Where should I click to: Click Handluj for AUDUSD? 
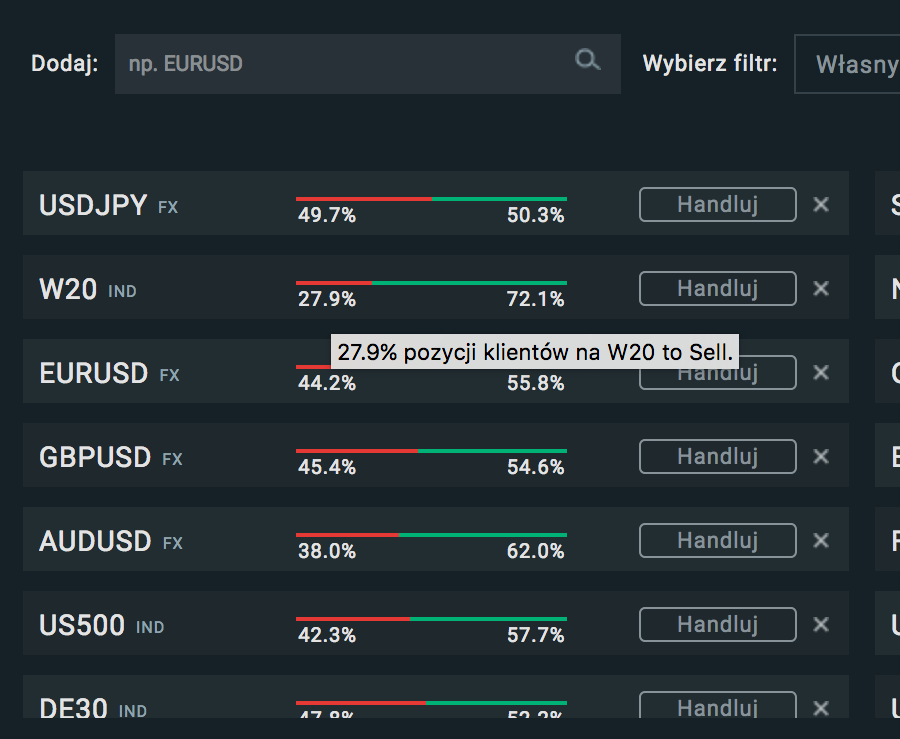(717, 540)
